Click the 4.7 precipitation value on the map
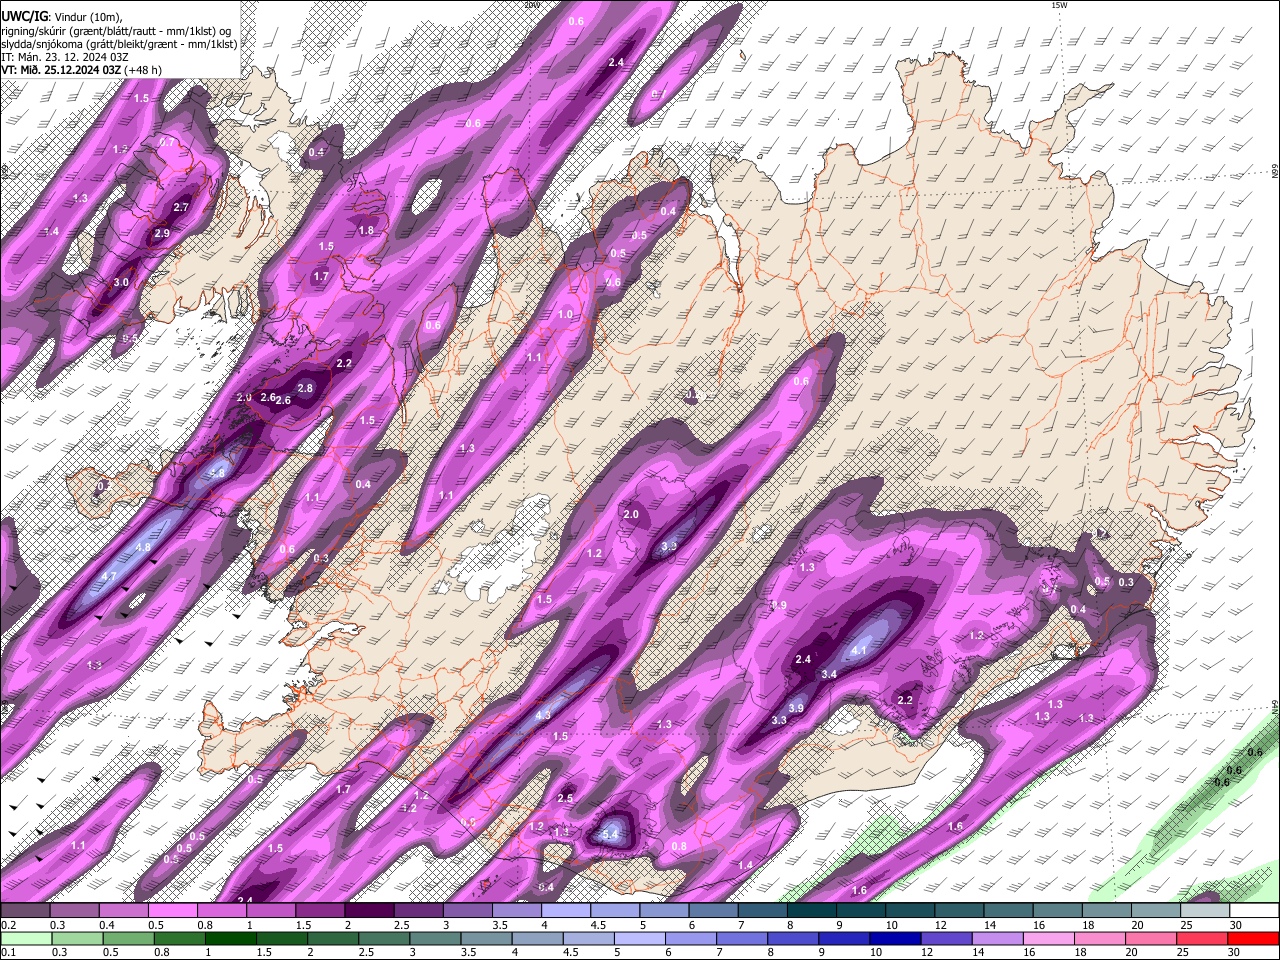The image size is (1280, 960). click(x=109, y=577)
